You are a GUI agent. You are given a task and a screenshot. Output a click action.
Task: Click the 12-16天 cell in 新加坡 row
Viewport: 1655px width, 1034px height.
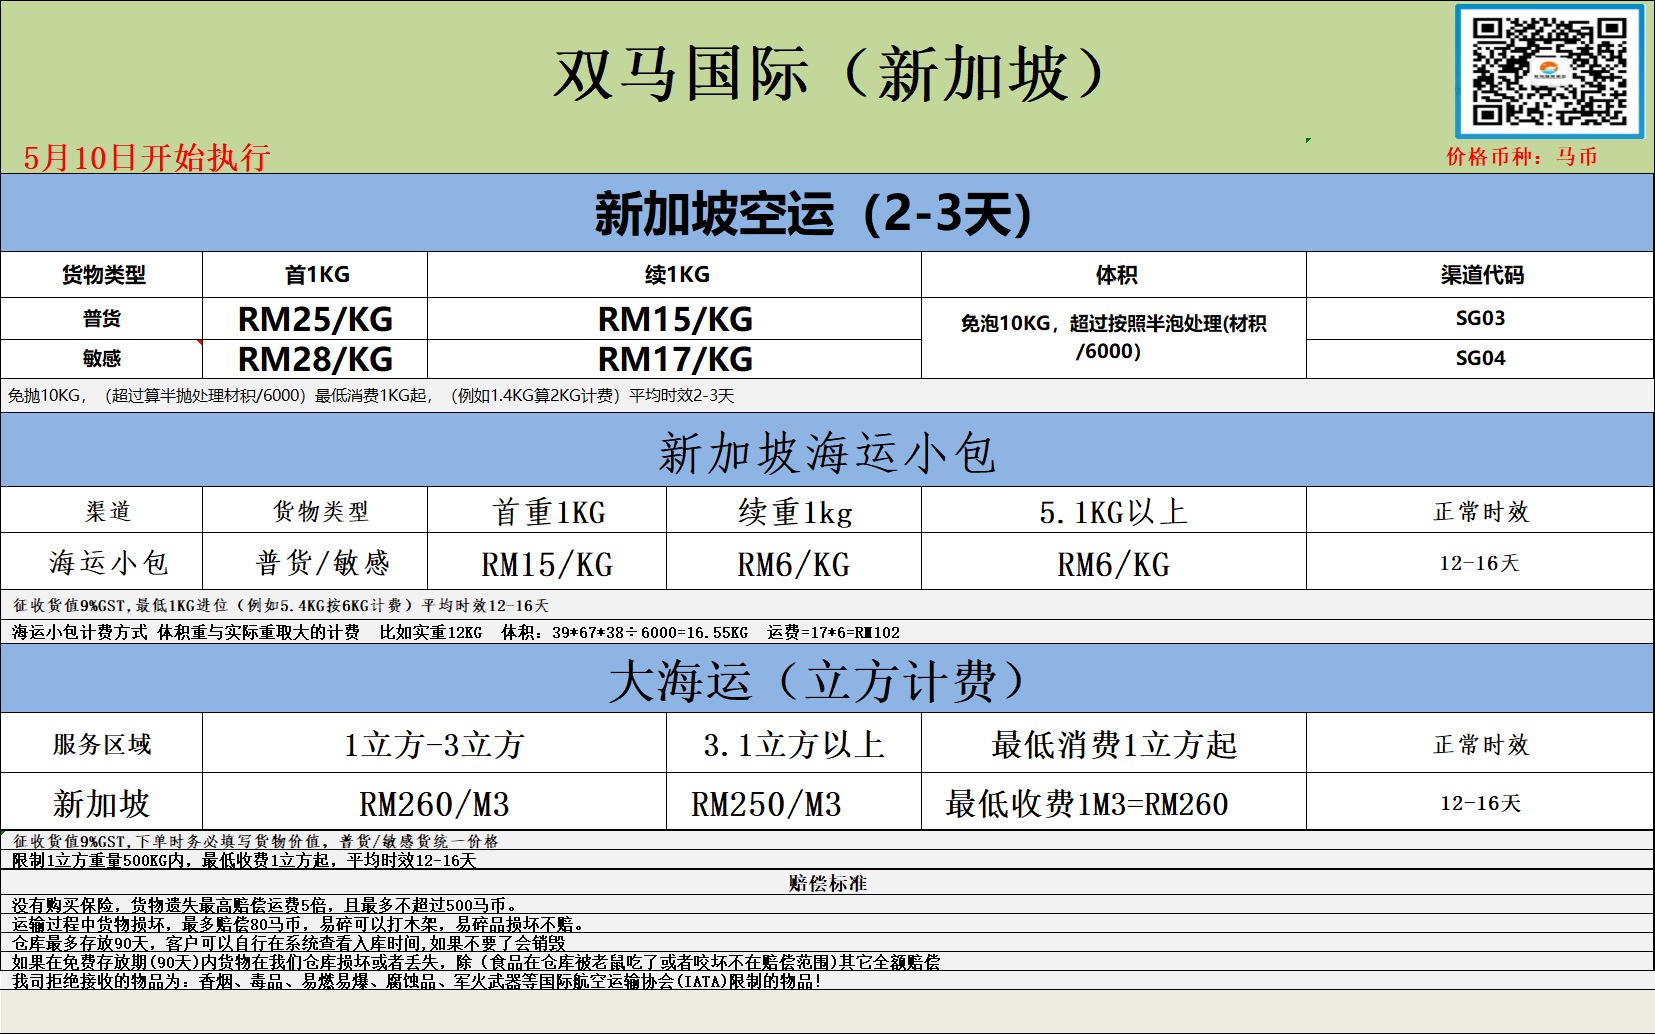coord(1480,802)
